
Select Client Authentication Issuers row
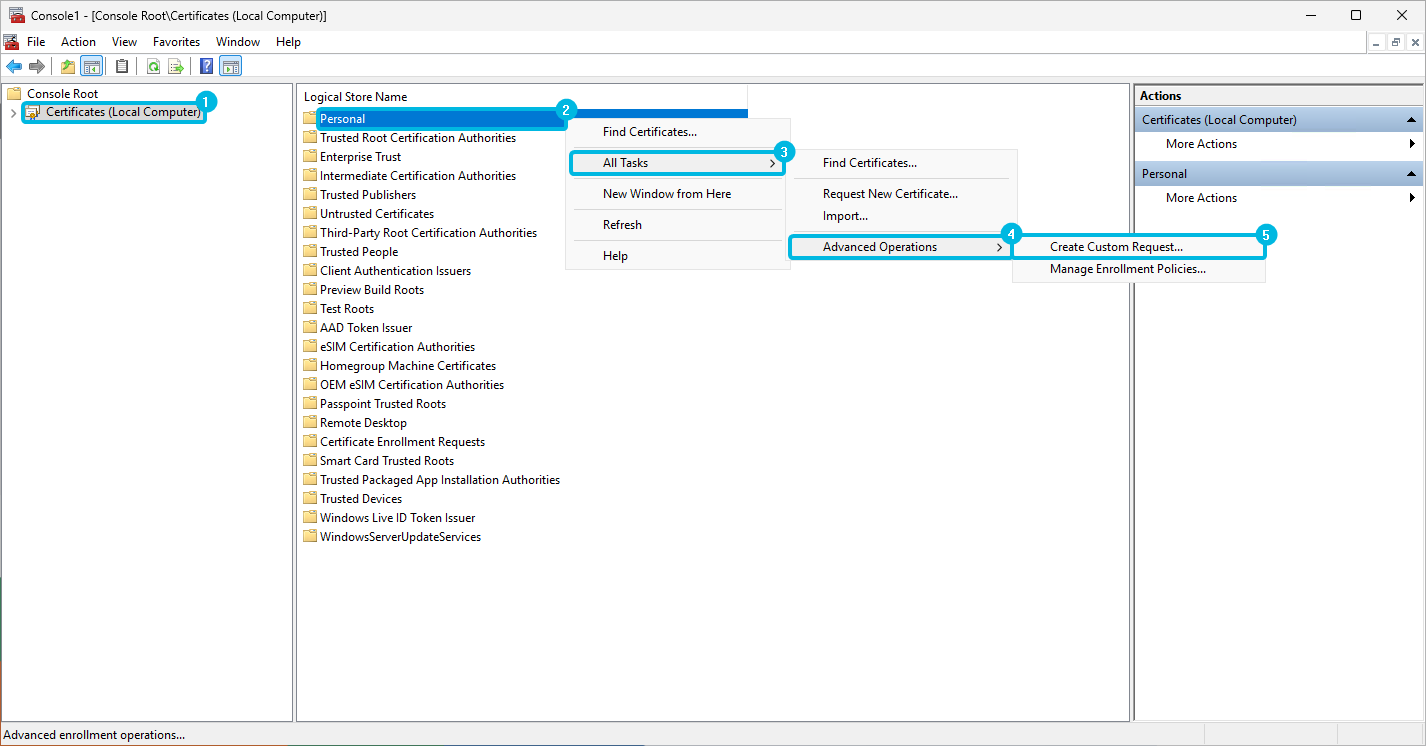[387, 271]
